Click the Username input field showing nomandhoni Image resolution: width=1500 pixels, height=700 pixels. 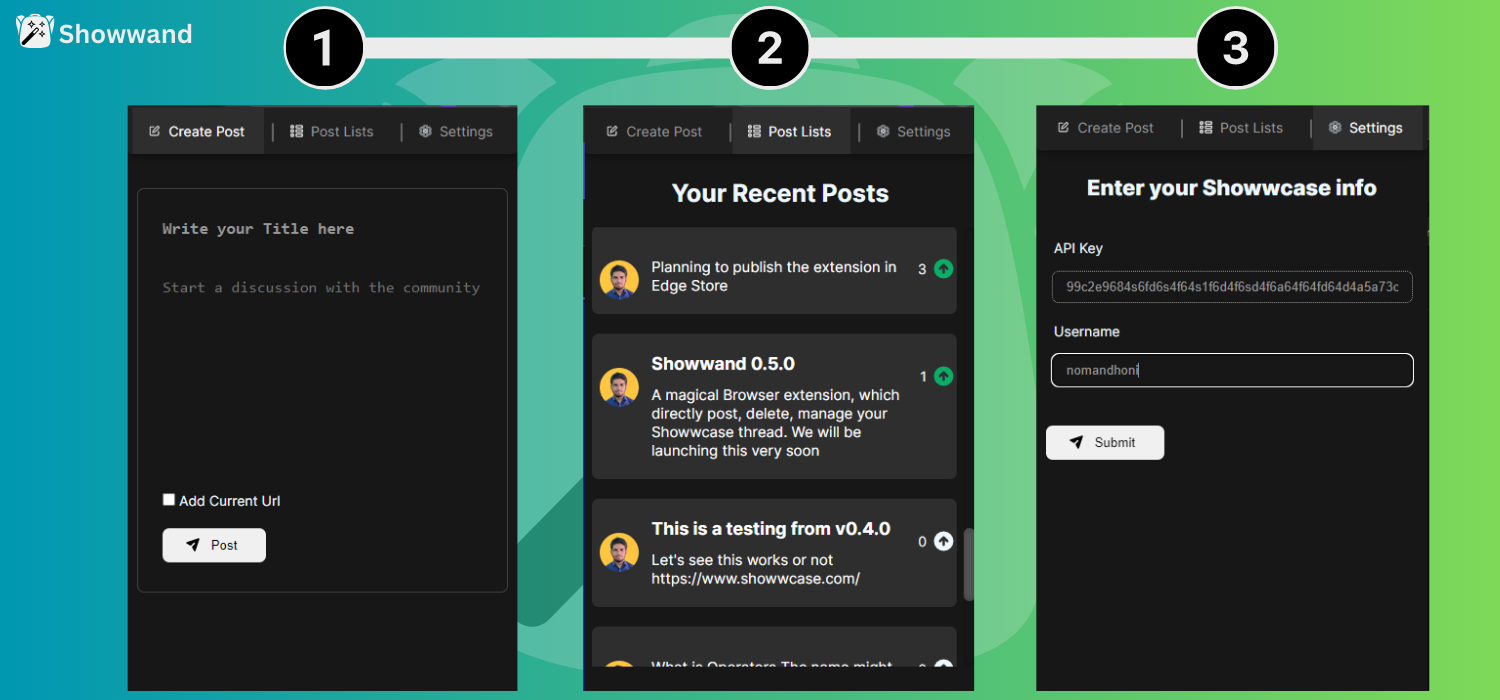pyautogui.click(x=1231, y=370)
